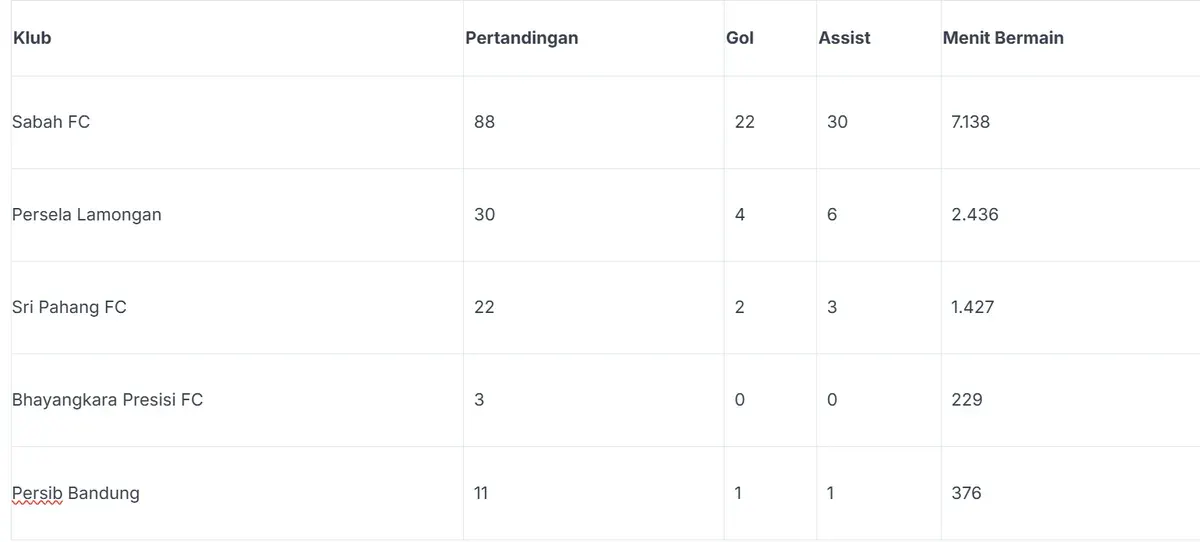Click the Menit Bermain column header

1003,38
